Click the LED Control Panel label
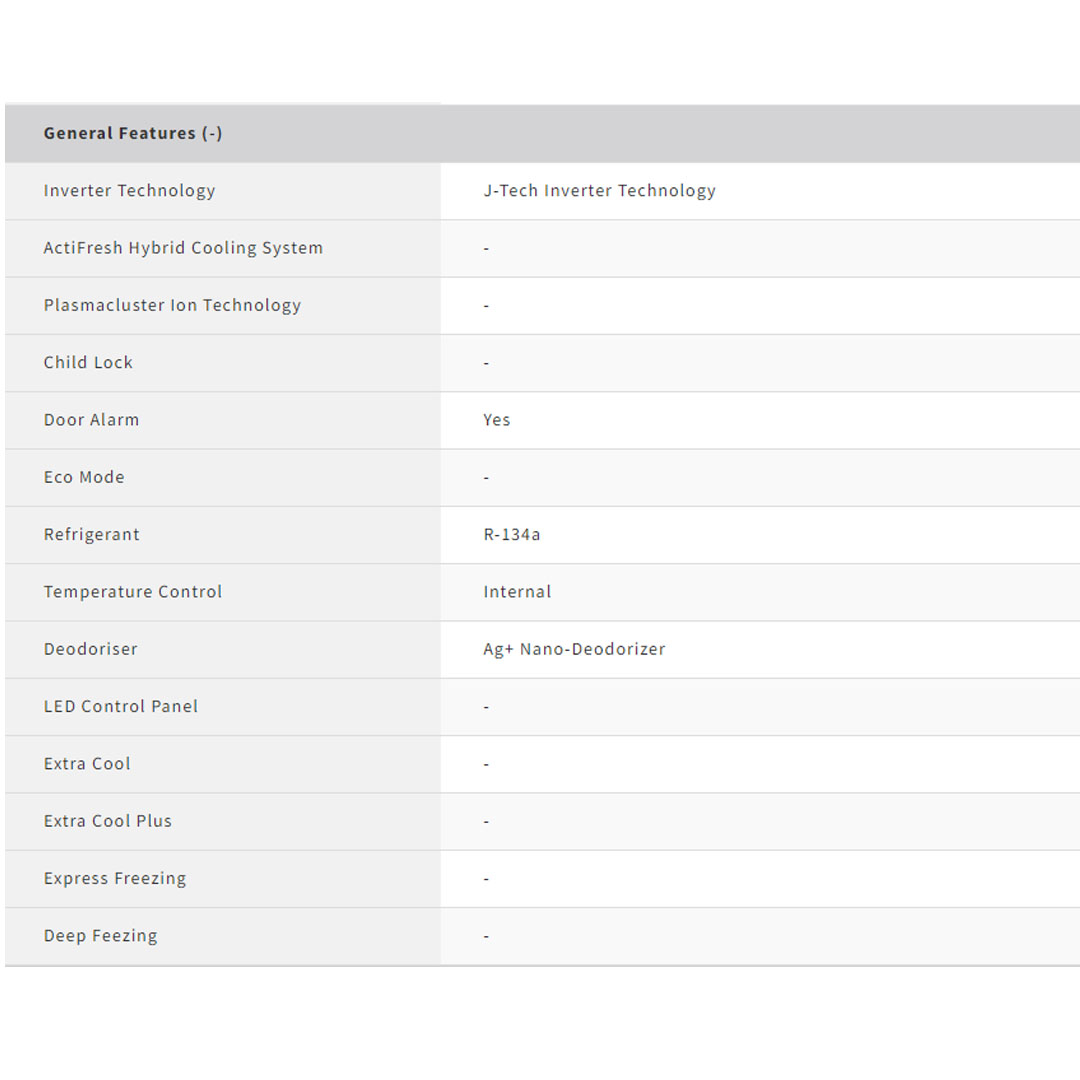Viewport: 1080px width, 1080px height. pos(121,706)
